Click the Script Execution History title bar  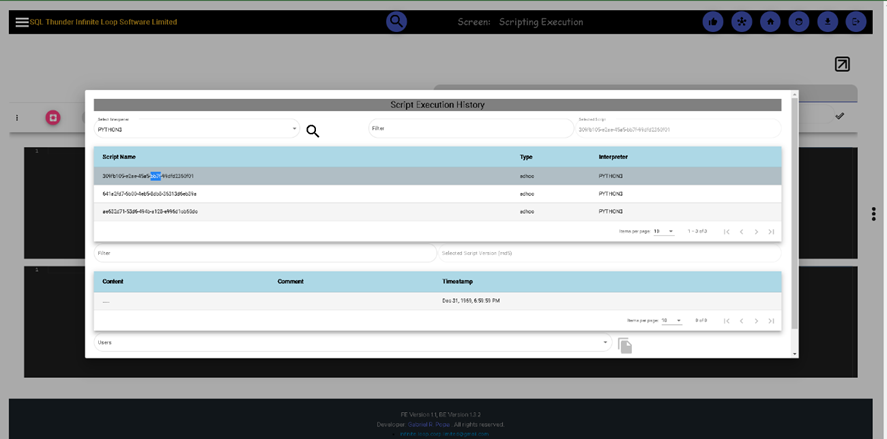[x=437, y=105]
